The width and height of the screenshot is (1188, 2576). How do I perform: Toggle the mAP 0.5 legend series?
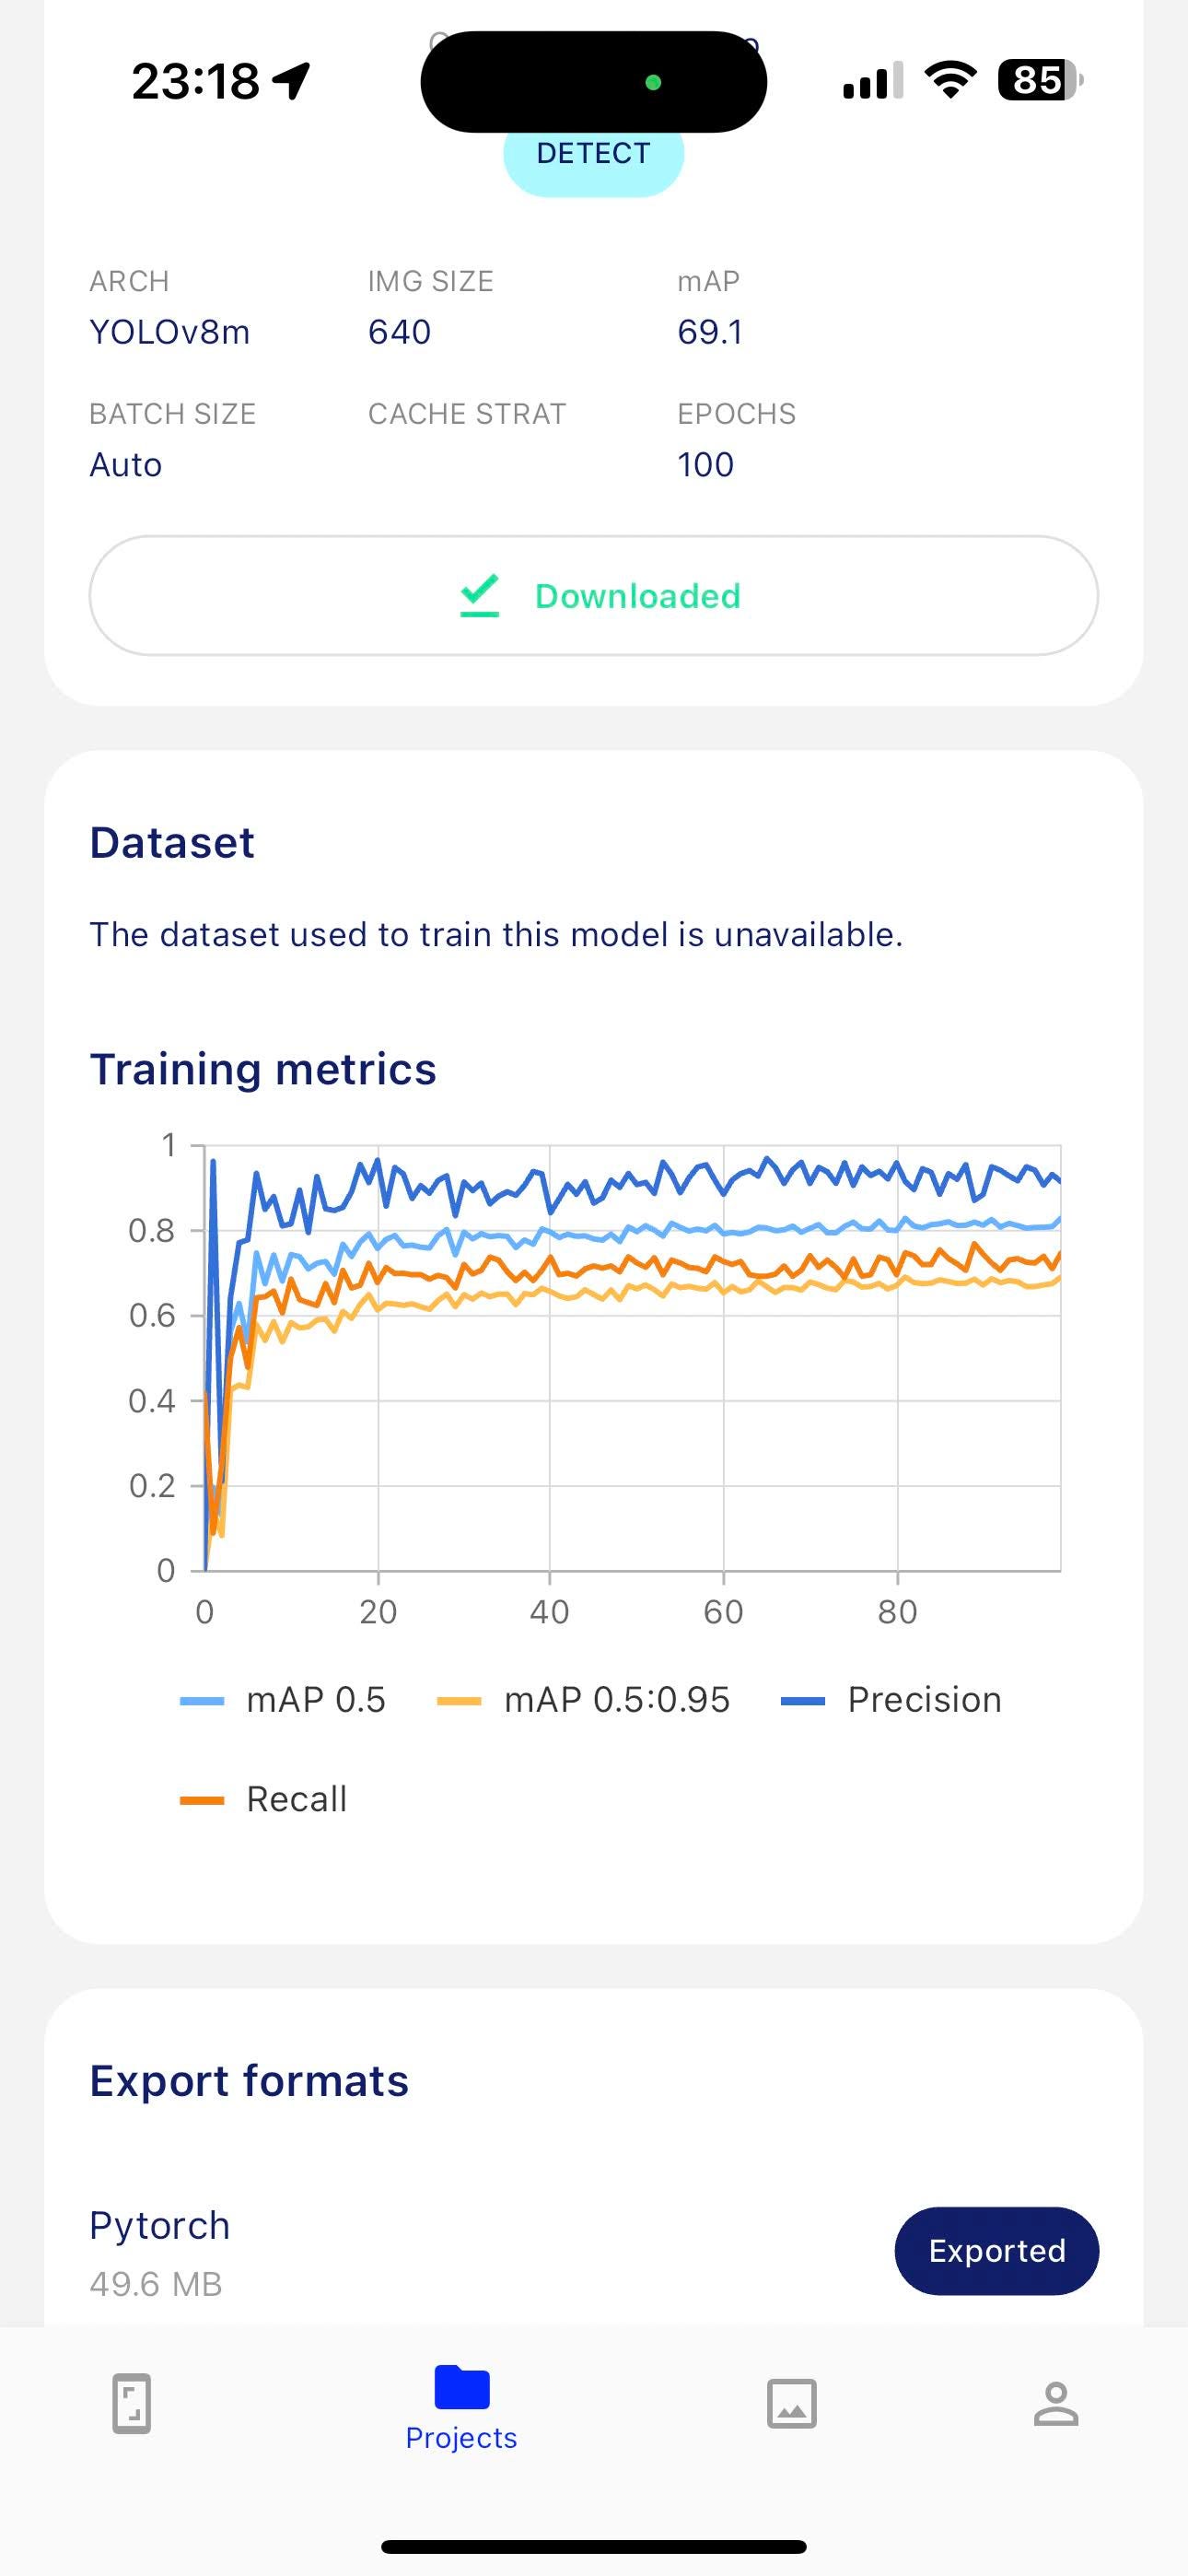point(283,1700)
